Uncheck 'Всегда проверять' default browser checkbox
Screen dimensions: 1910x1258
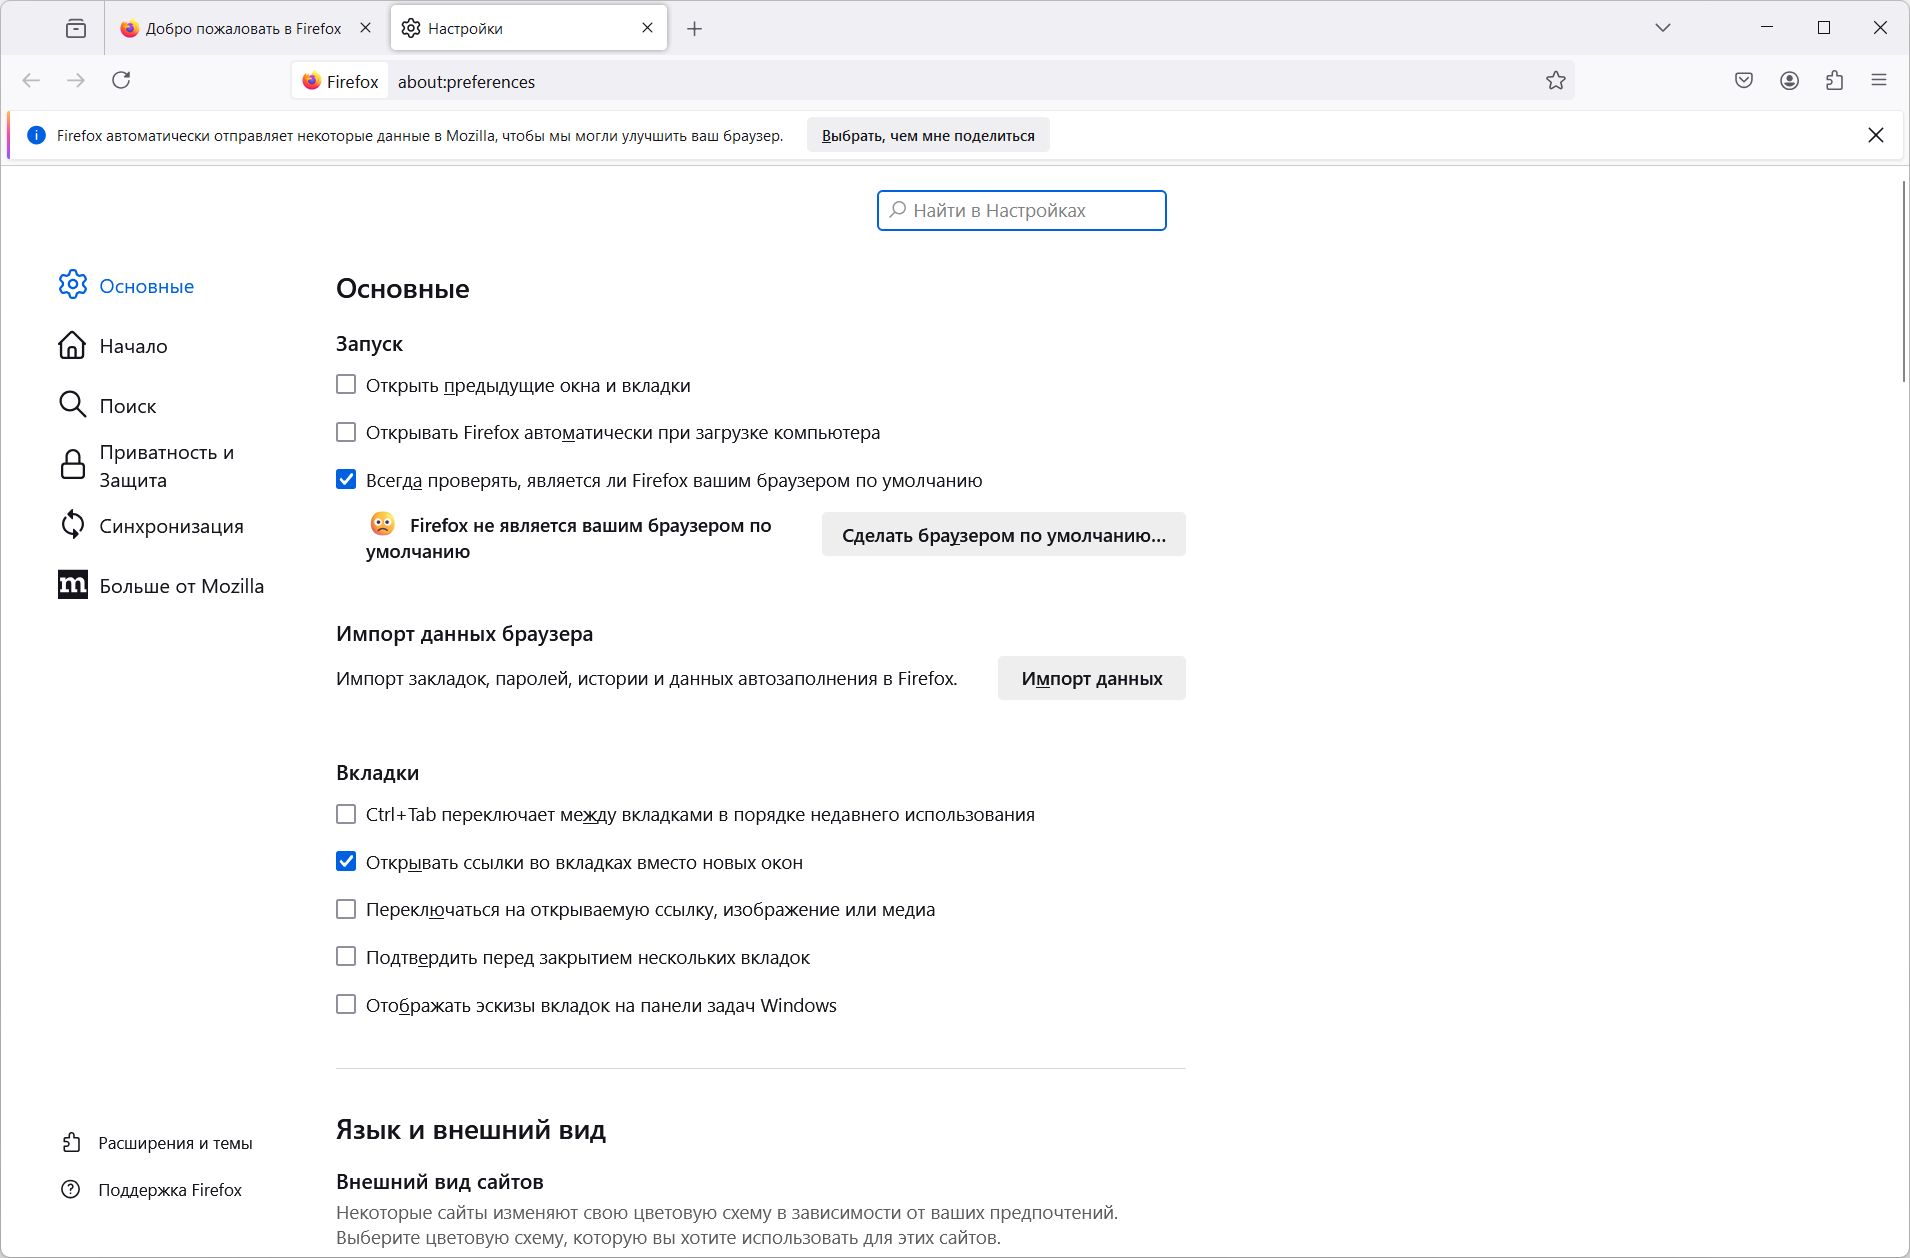coord(346,480)
